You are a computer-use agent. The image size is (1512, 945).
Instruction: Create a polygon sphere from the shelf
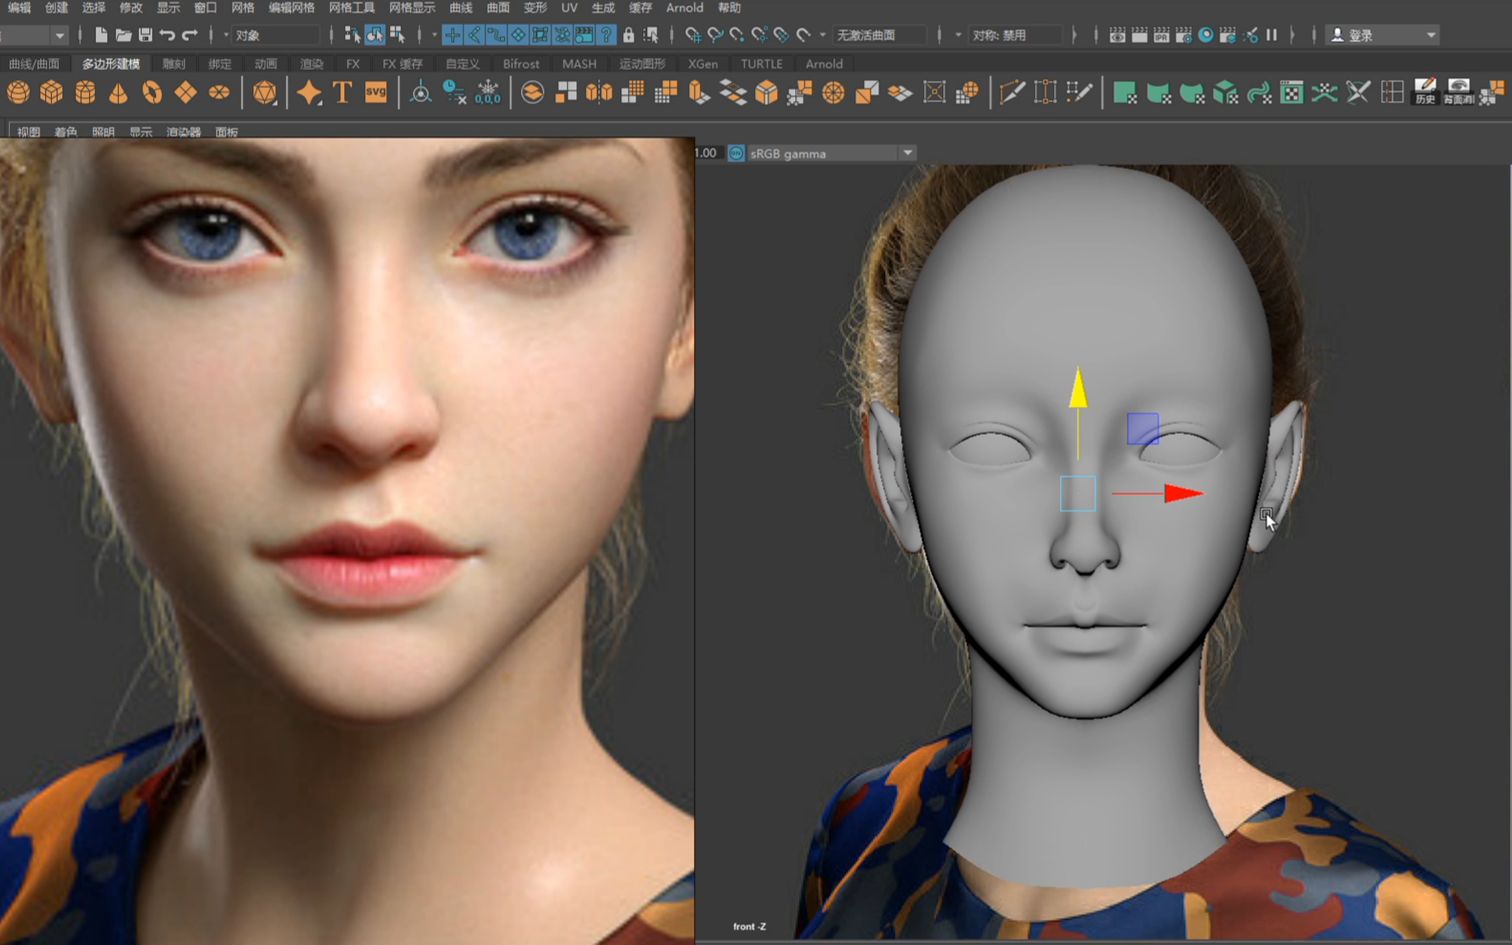[18, 93]
